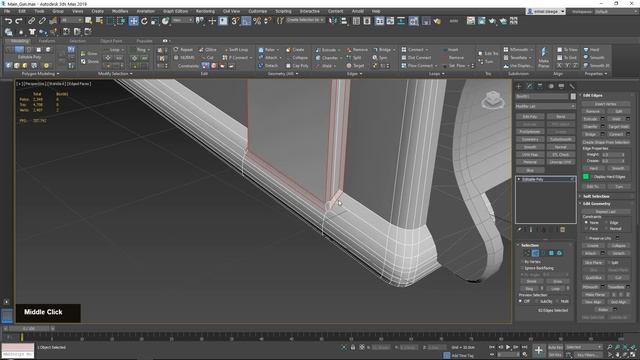Screen dimensions: 640x360
Task: Select Preview Selection Off radio button
Action: (520, 301)
